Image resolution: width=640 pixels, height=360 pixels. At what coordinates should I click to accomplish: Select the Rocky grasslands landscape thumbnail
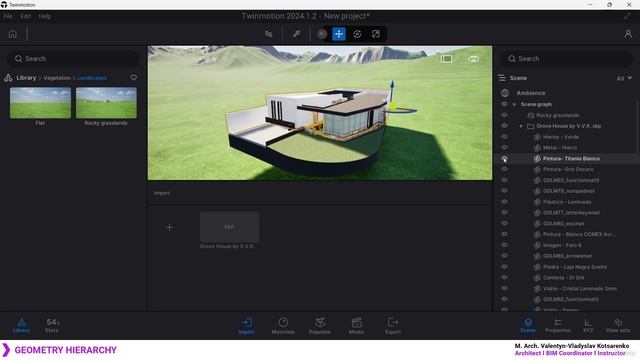(106, 103)
